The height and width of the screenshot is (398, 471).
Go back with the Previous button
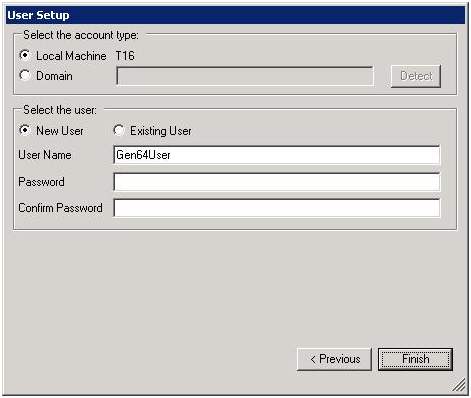334,359
